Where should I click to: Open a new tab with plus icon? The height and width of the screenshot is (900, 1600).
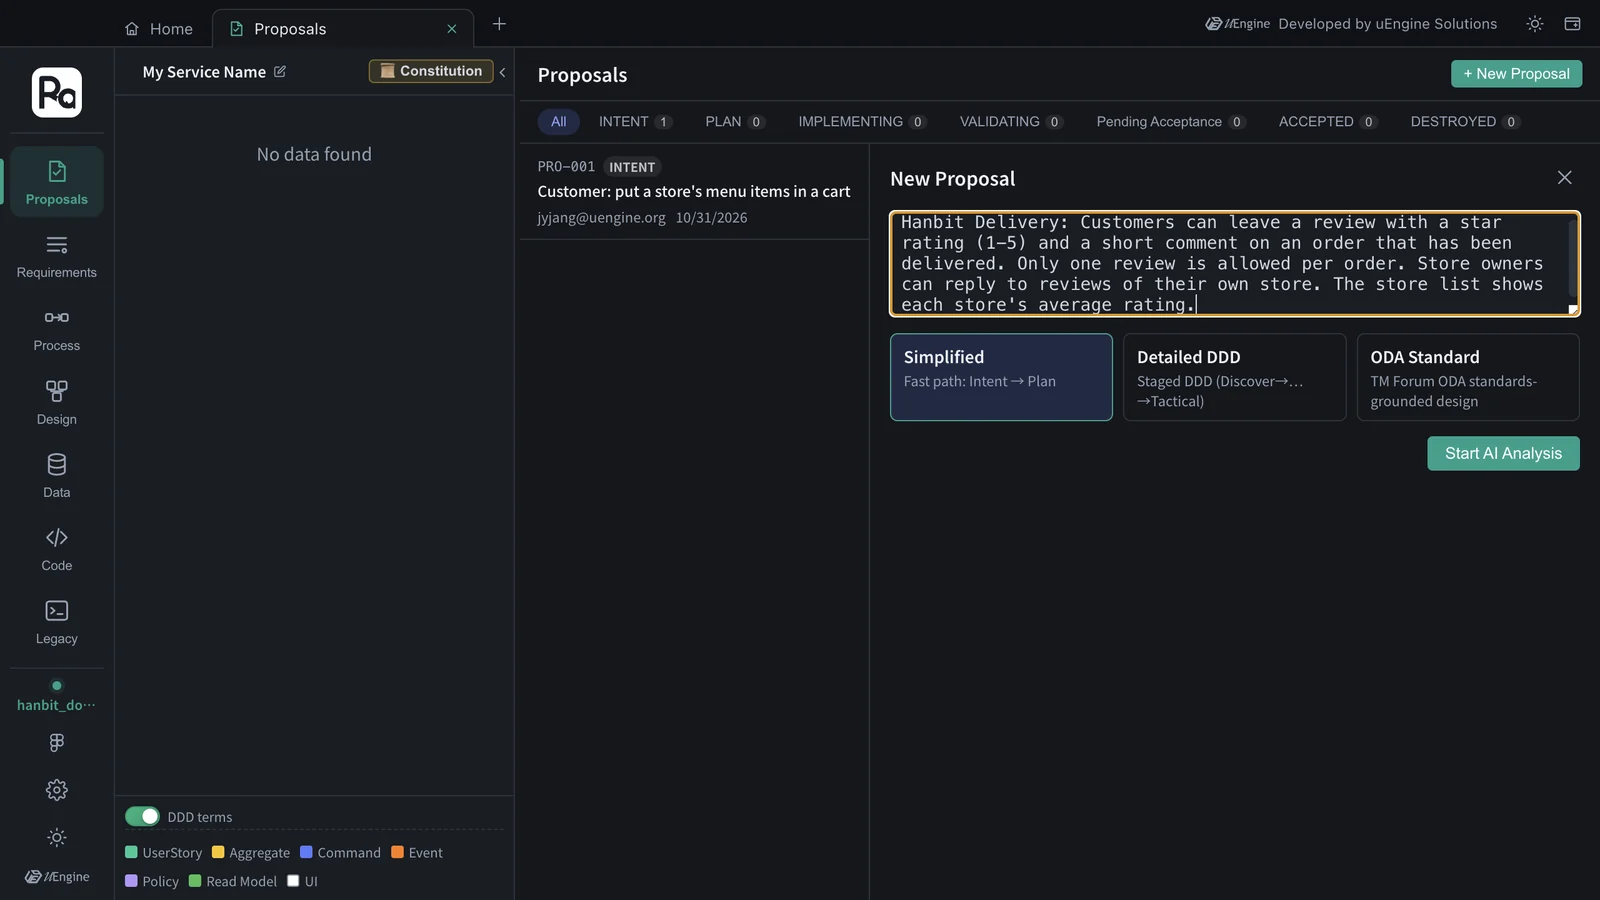(x=499, y=24)
